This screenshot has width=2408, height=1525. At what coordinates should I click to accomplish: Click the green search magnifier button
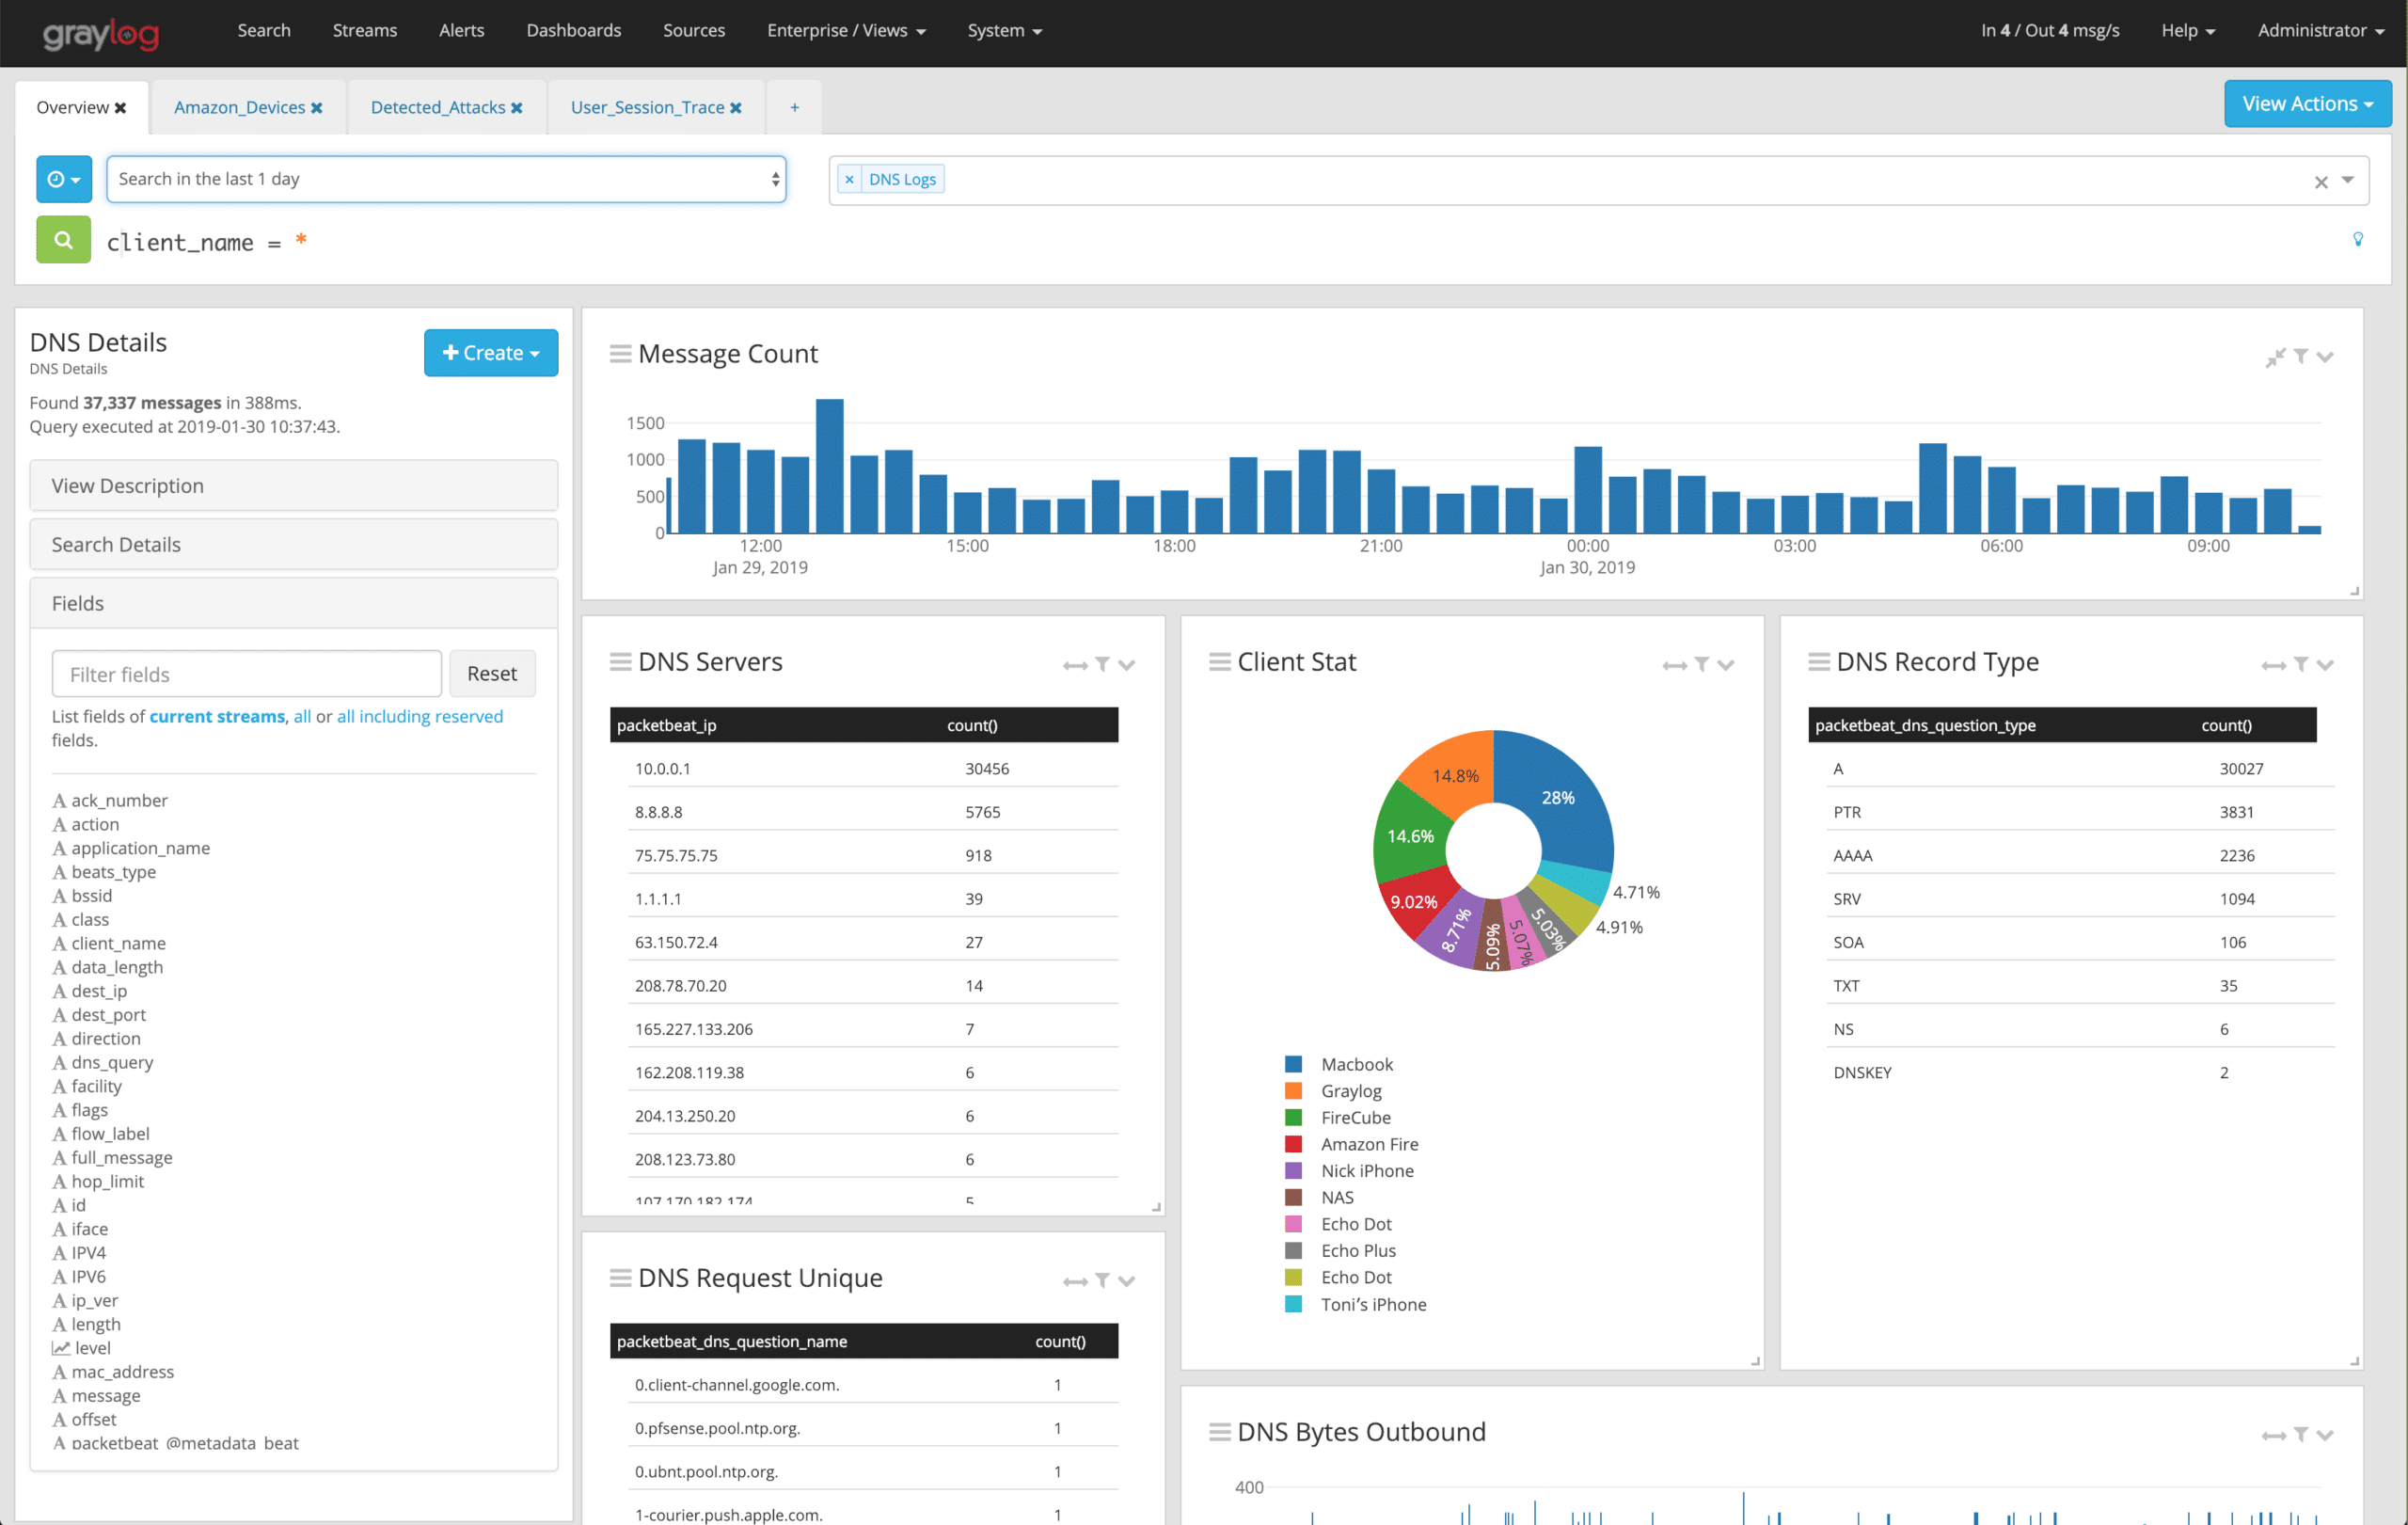coord(63,240)
